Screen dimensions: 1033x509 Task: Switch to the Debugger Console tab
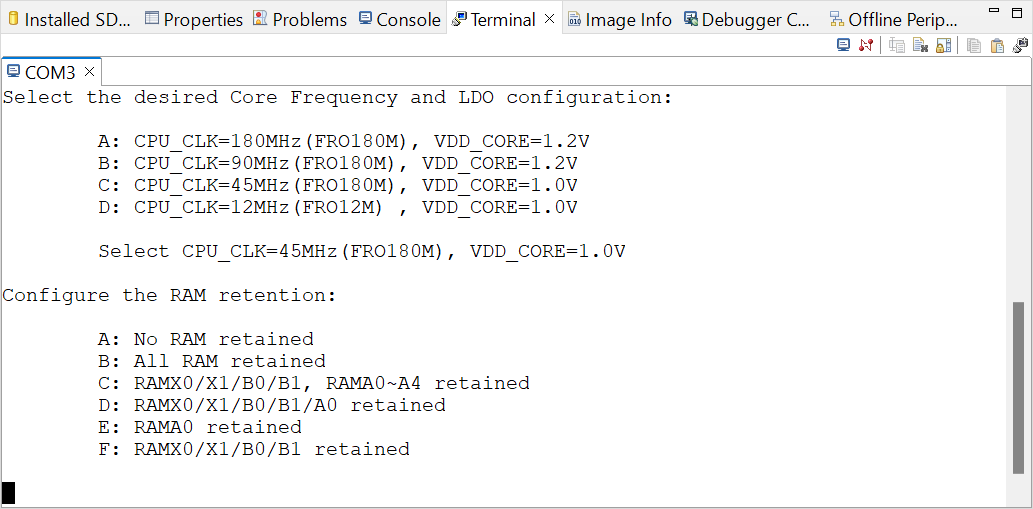coord(748,19)
